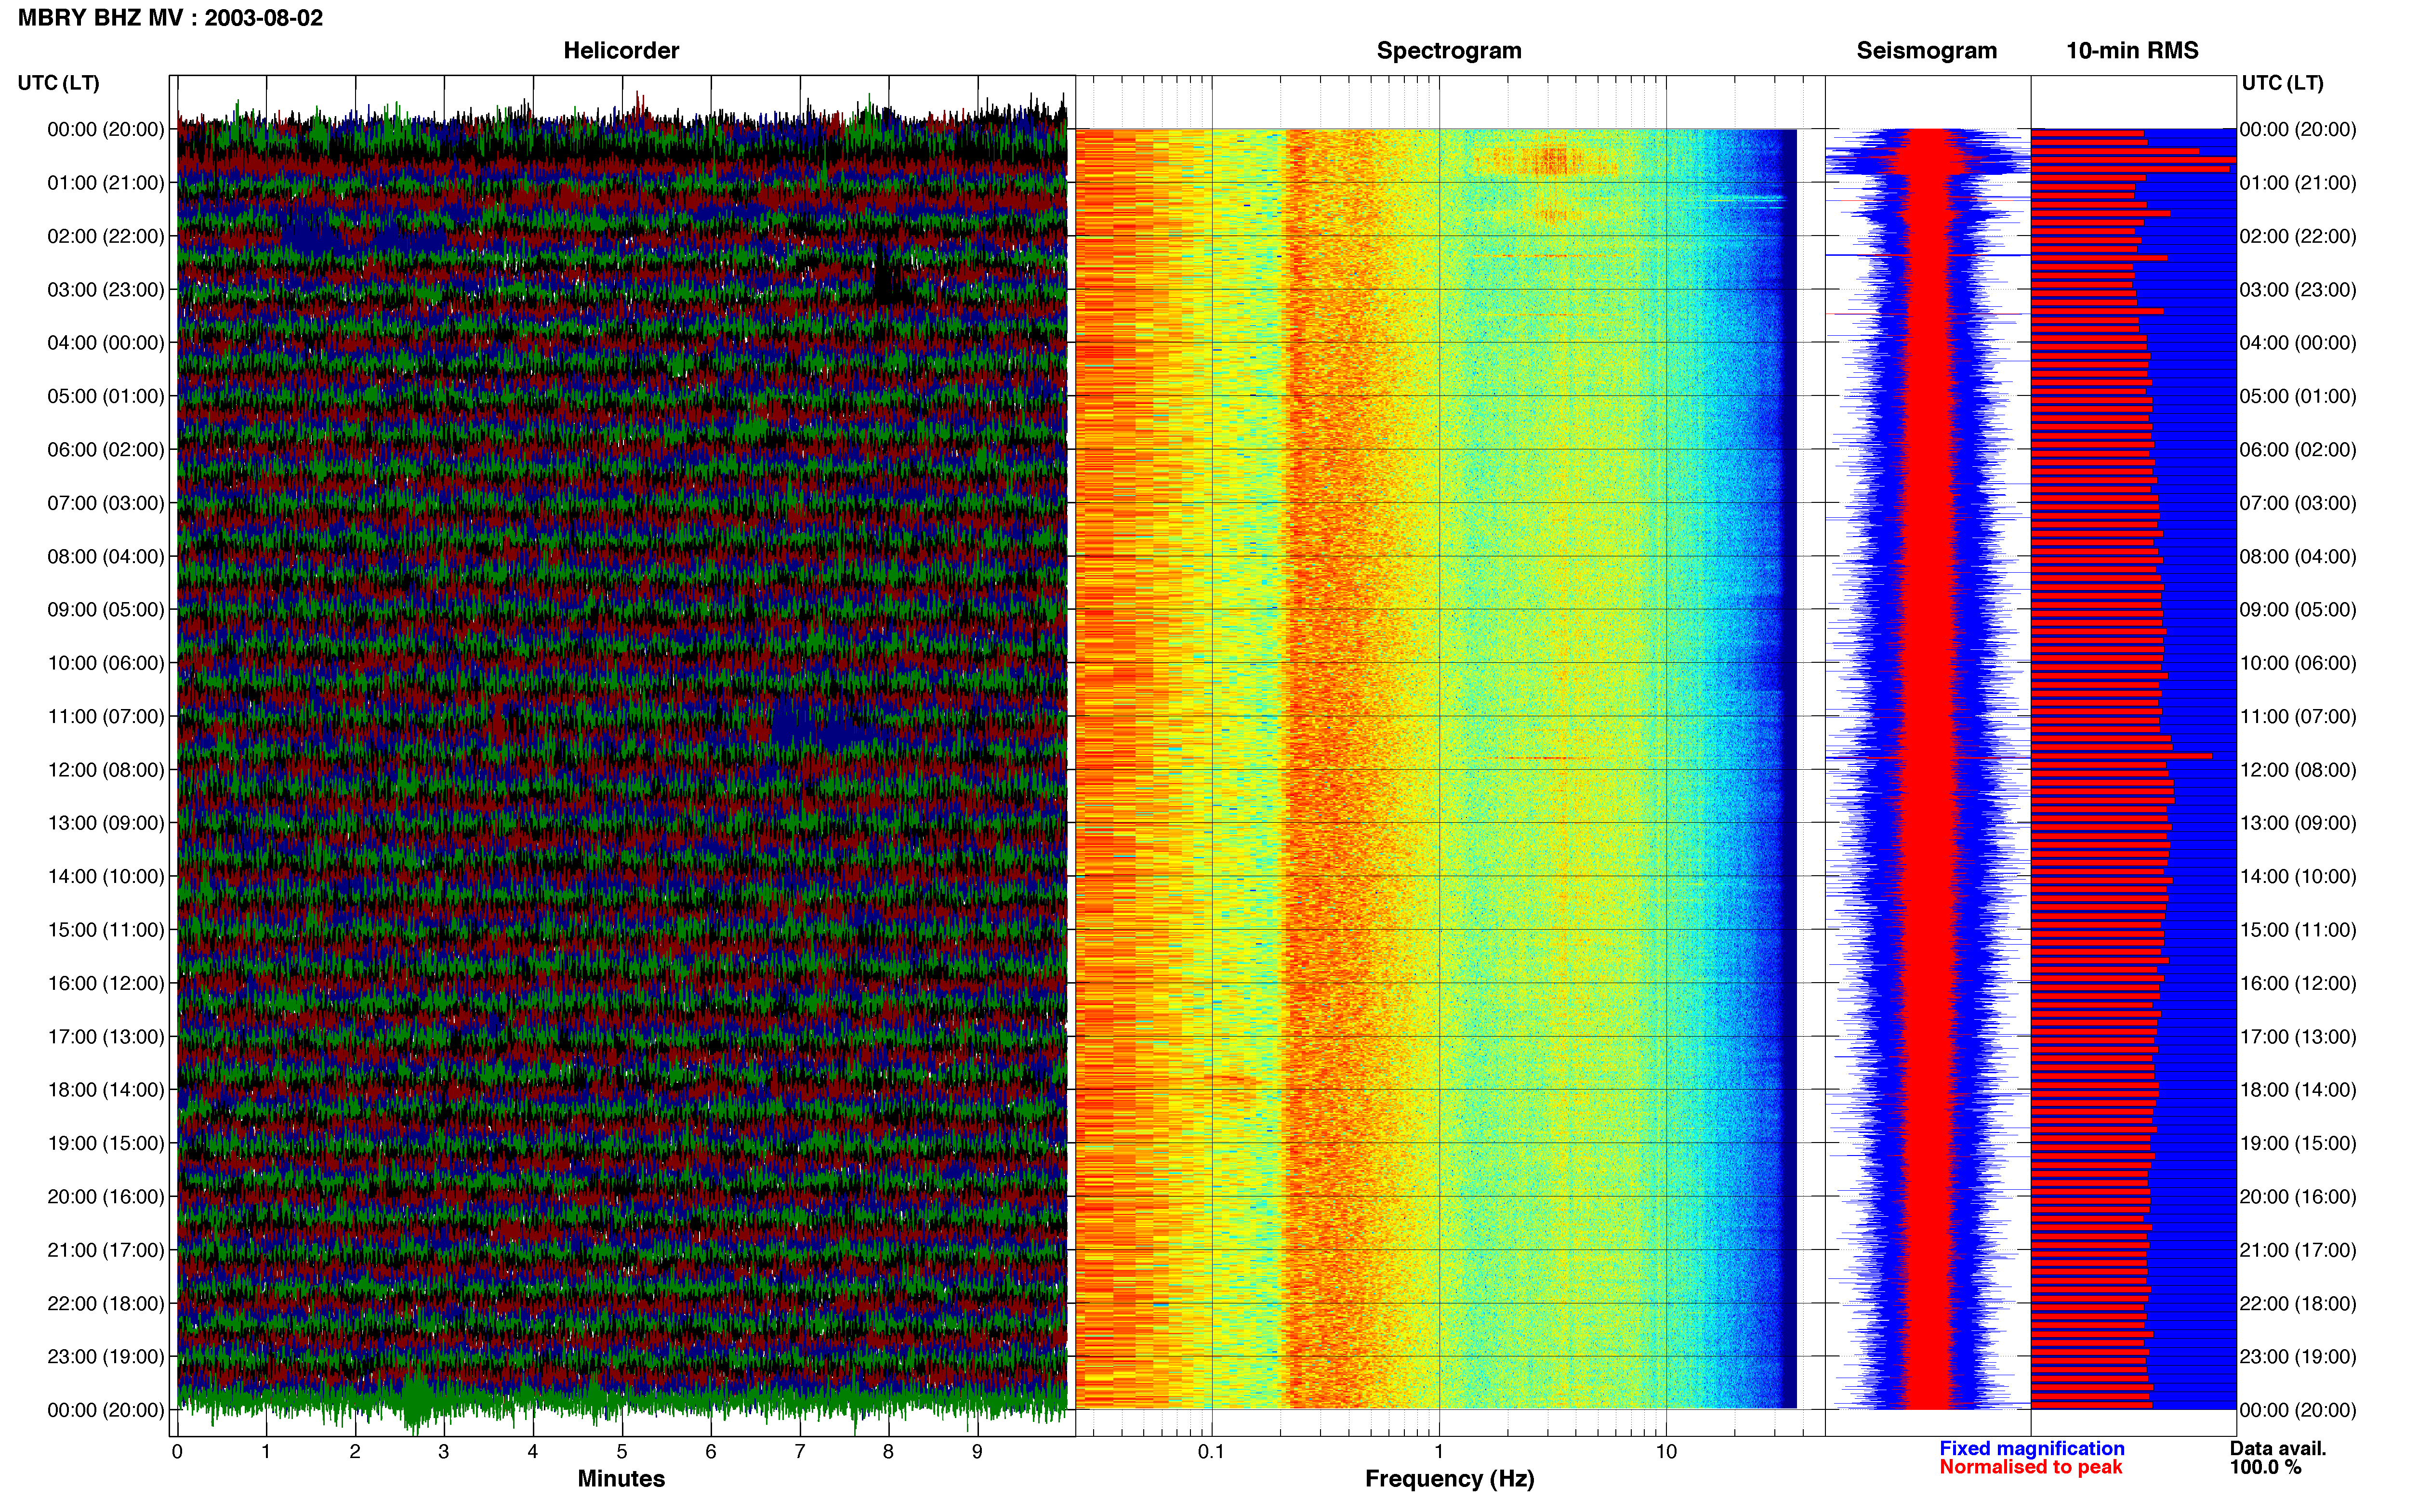
Task: Click the left 16:00 (12:00) time label
Action: pos(106,983)
